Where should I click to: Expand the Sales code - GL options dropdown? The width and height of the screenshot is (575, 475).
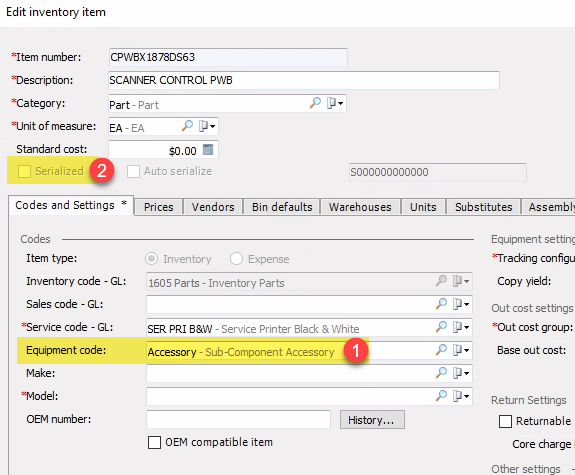pos(461,304)
